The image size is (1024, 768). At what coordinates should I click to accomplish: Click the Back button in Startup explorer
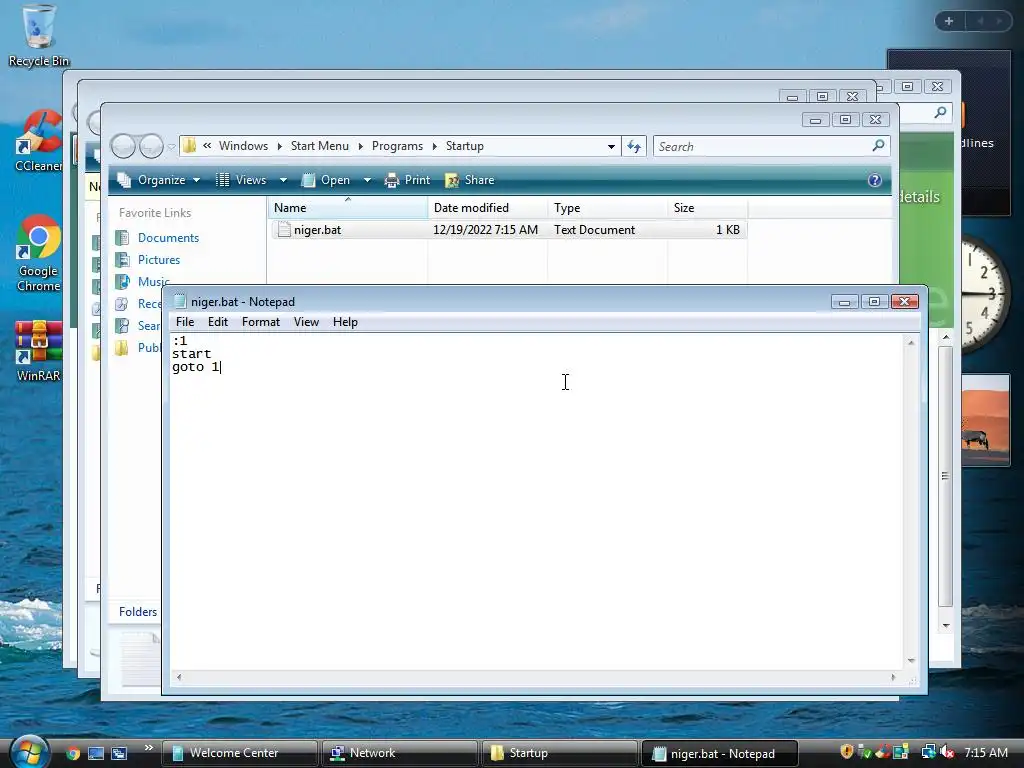point(123,146)
